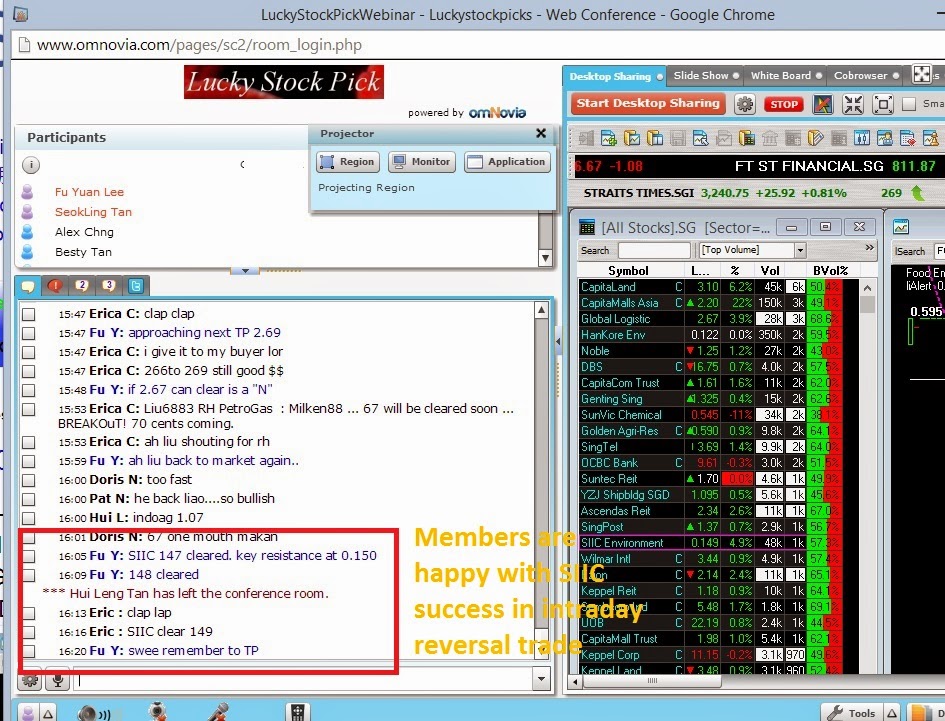Viewport: 945px width, 721px height.
Task: Switch to the Slide Show tab
Action: point(705,76)
